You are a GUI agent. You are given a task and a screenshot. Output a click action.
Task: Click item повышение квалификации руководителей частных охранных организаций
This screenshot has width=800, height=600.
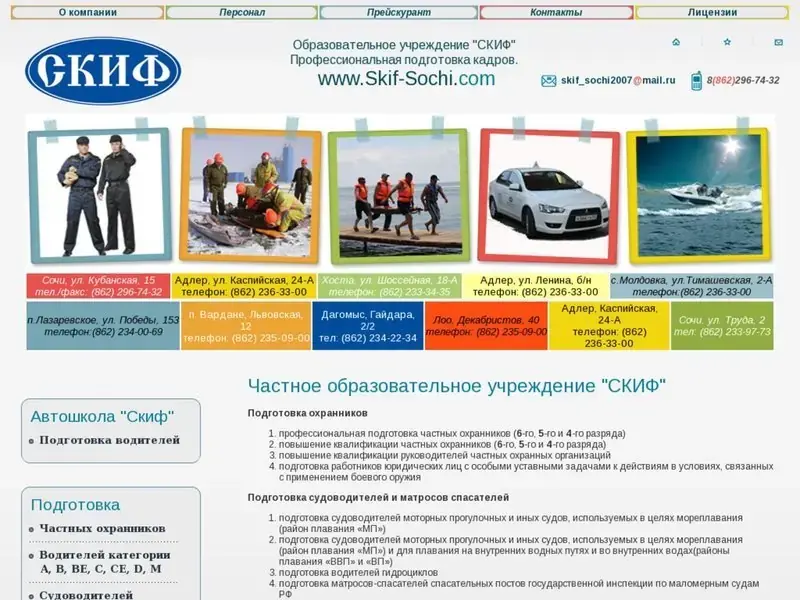point(444,455)
